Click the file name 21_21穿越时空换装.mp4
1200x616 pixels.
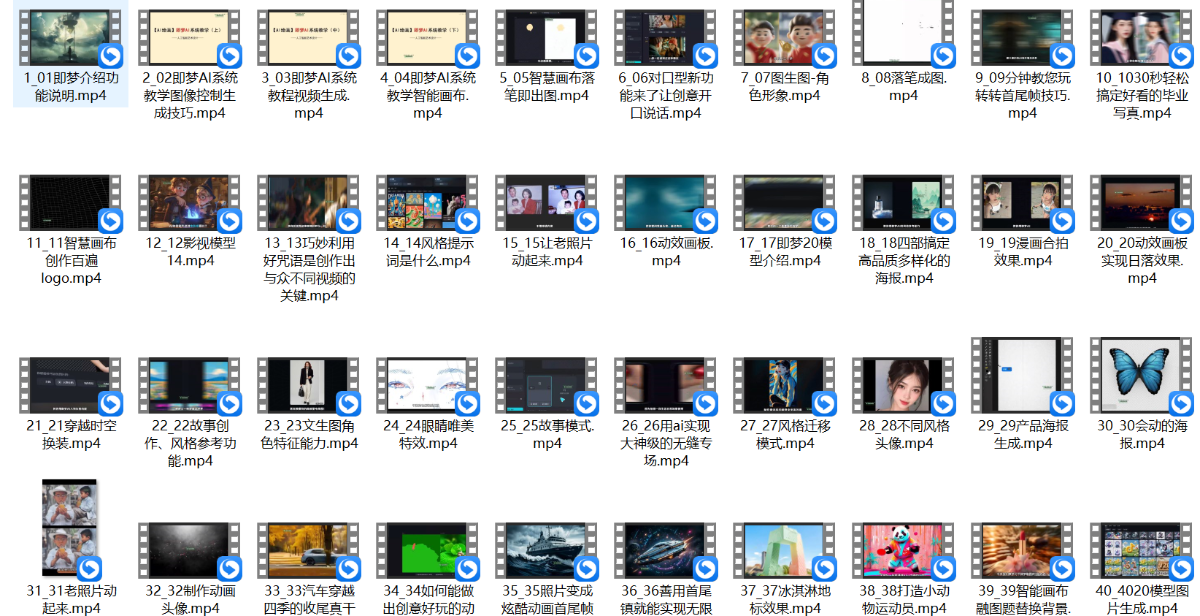pyautogui.click(x=70, y=434)
